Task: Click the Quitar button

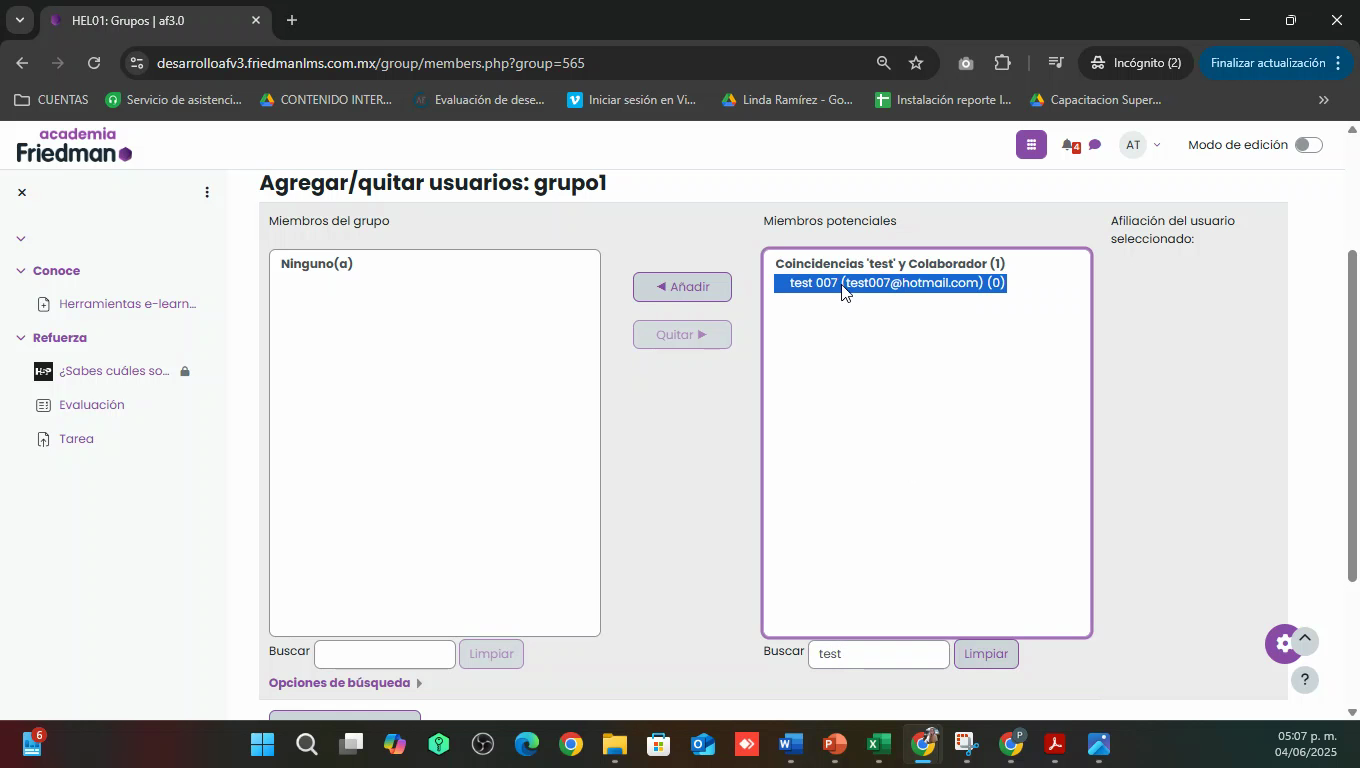Action: (x=682, y=334)
